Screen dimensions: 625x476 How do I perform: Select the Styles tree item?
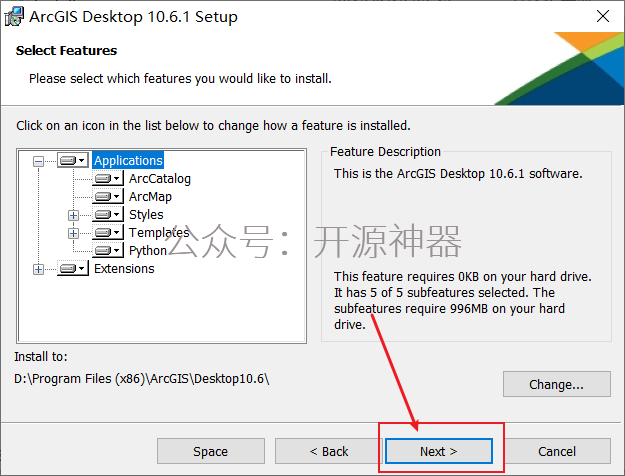click(x=146, y=215)
